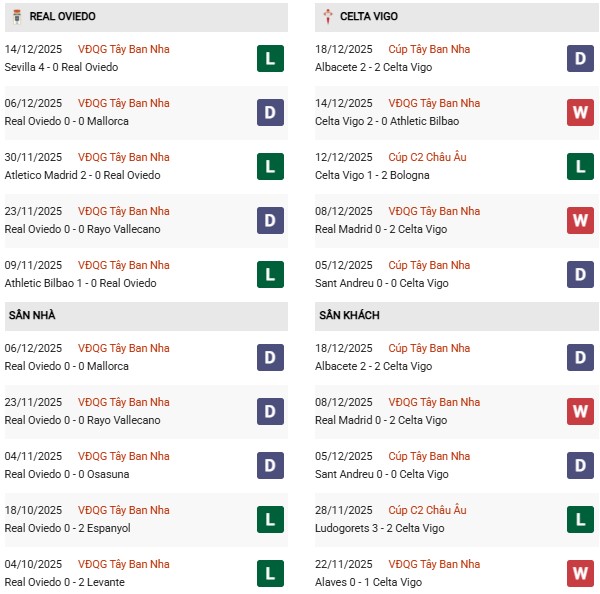This screenshot has height=594, width=600.
Task: Click the Real Oviedo team crest icon
Action: click(15, 17)
